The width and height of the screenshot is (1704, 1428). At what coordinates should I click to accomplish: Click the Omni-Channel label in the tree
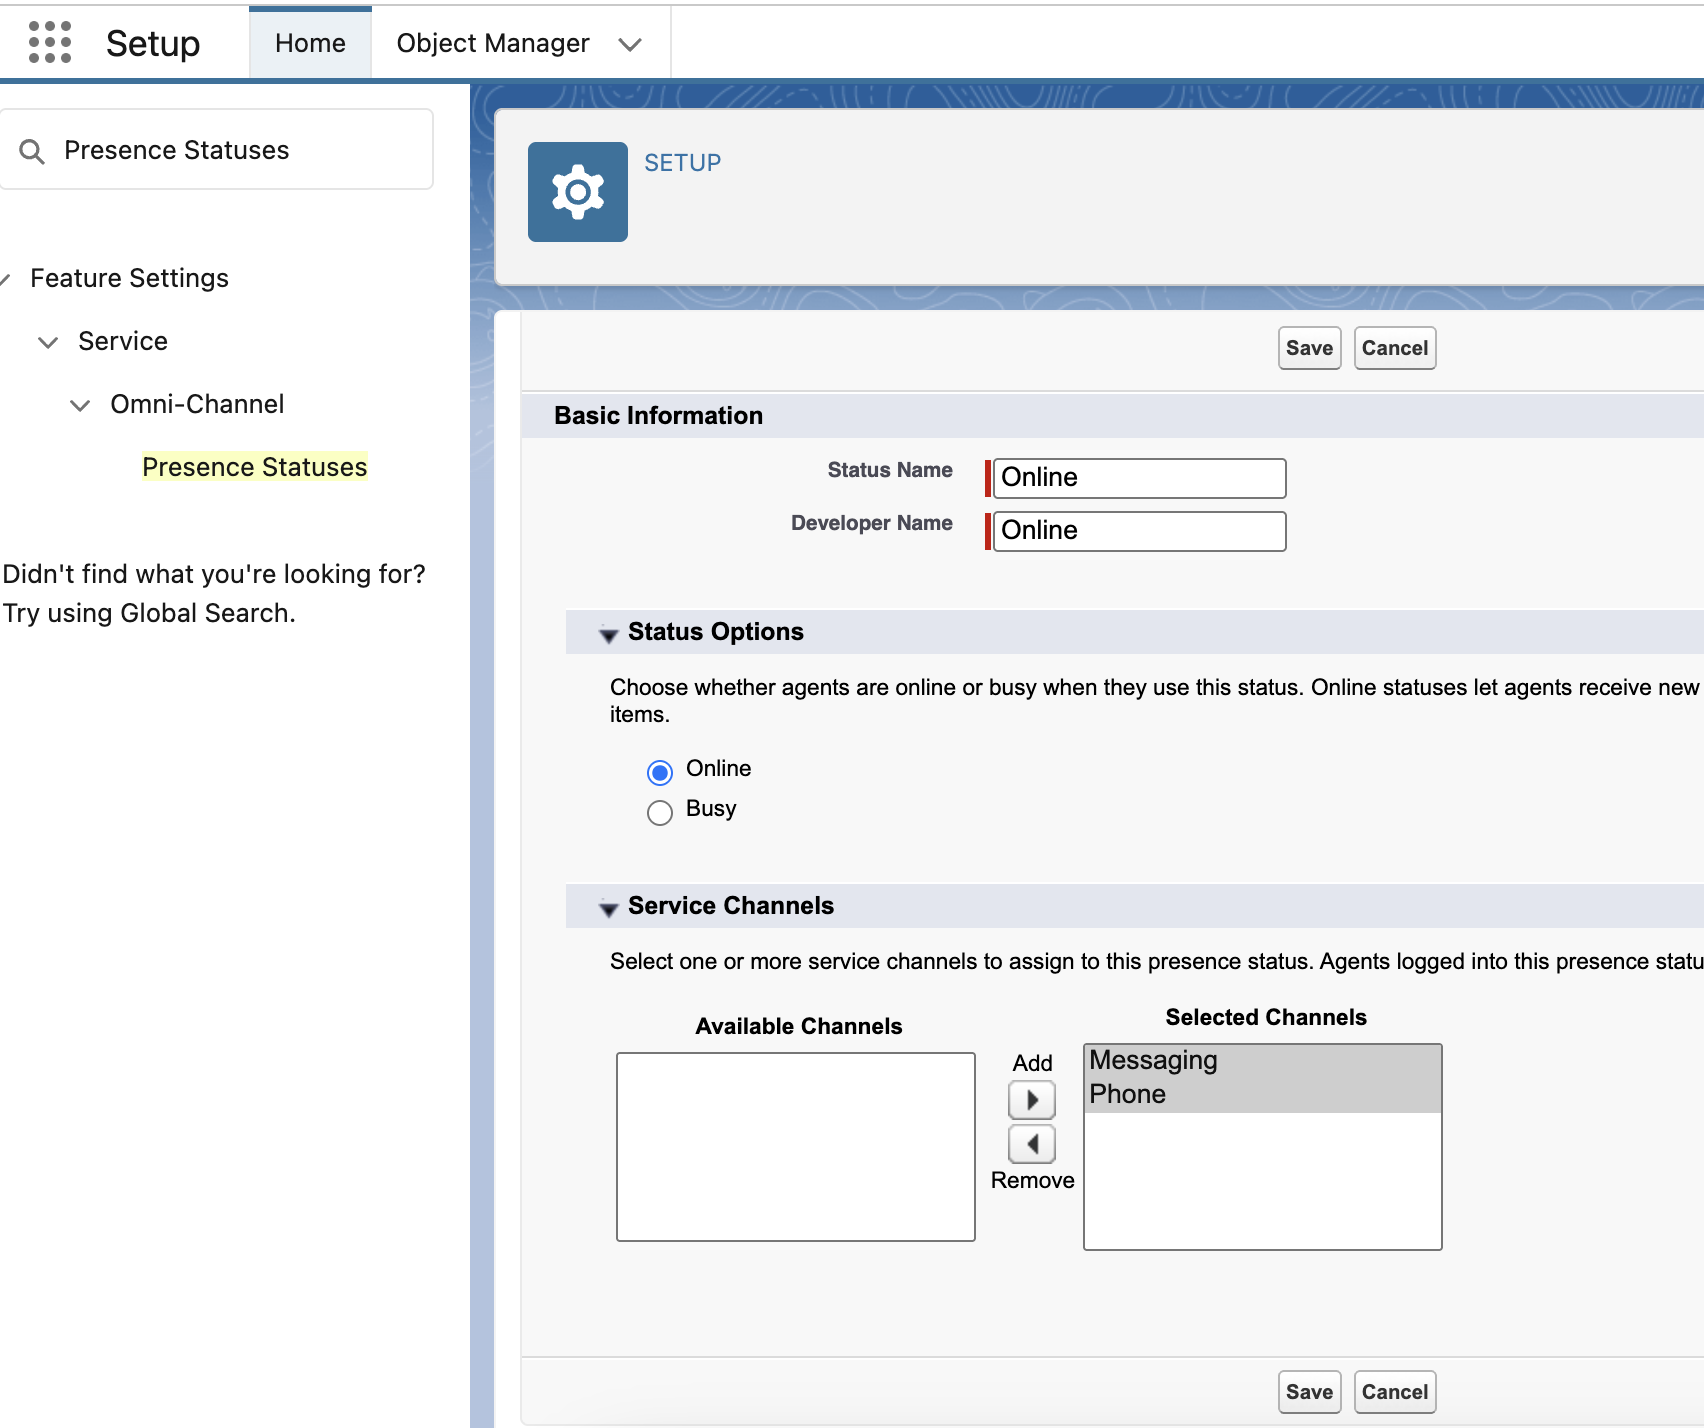(x=197, y=404)
